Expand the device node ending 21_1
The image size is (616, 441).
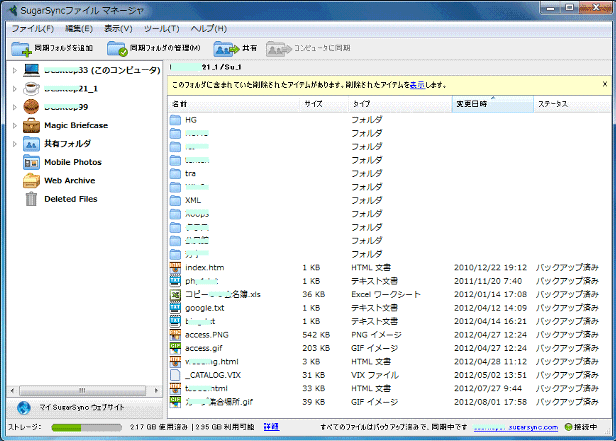point(15,89)
